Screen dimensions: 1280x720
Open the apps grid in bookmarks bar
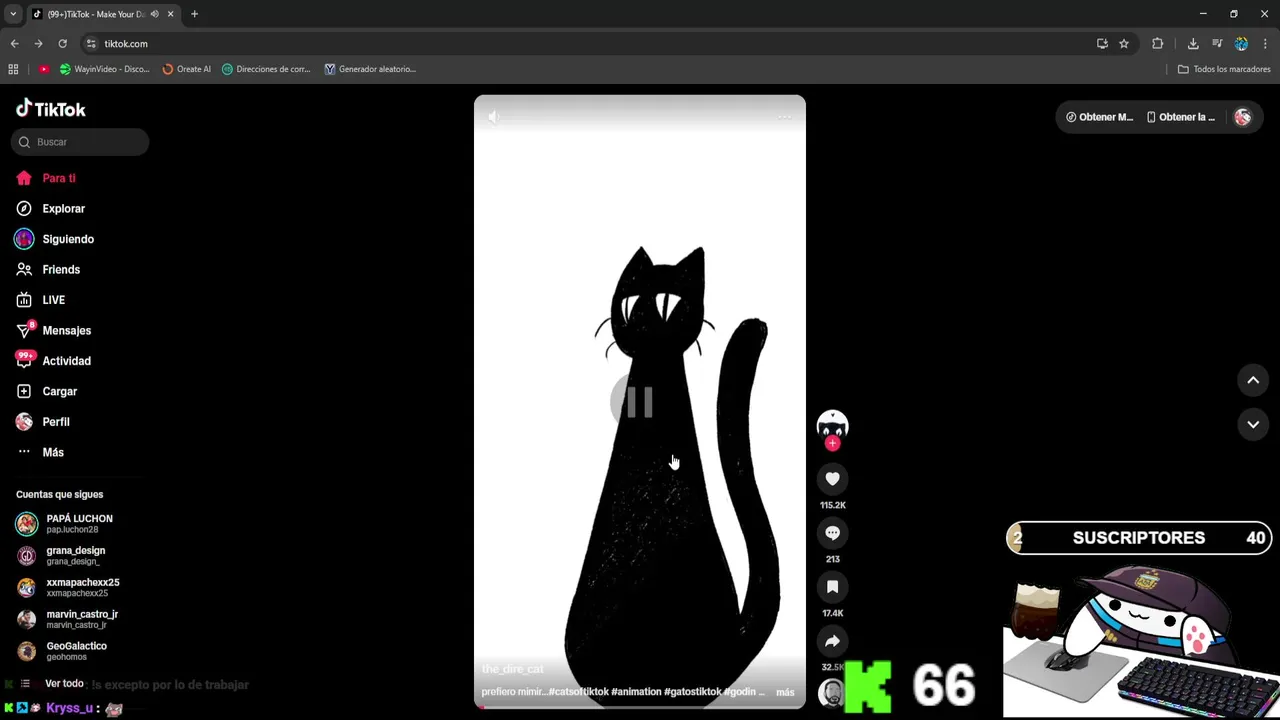13,69
